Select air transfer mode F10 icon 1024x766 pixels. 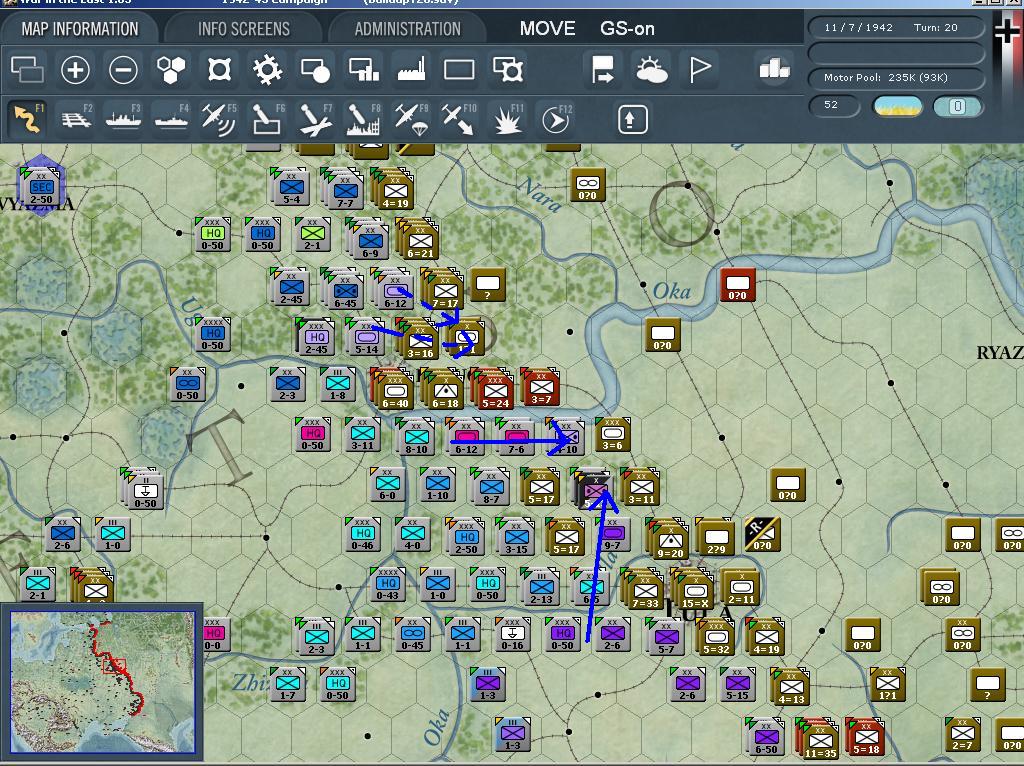click(x=459, y=119)
